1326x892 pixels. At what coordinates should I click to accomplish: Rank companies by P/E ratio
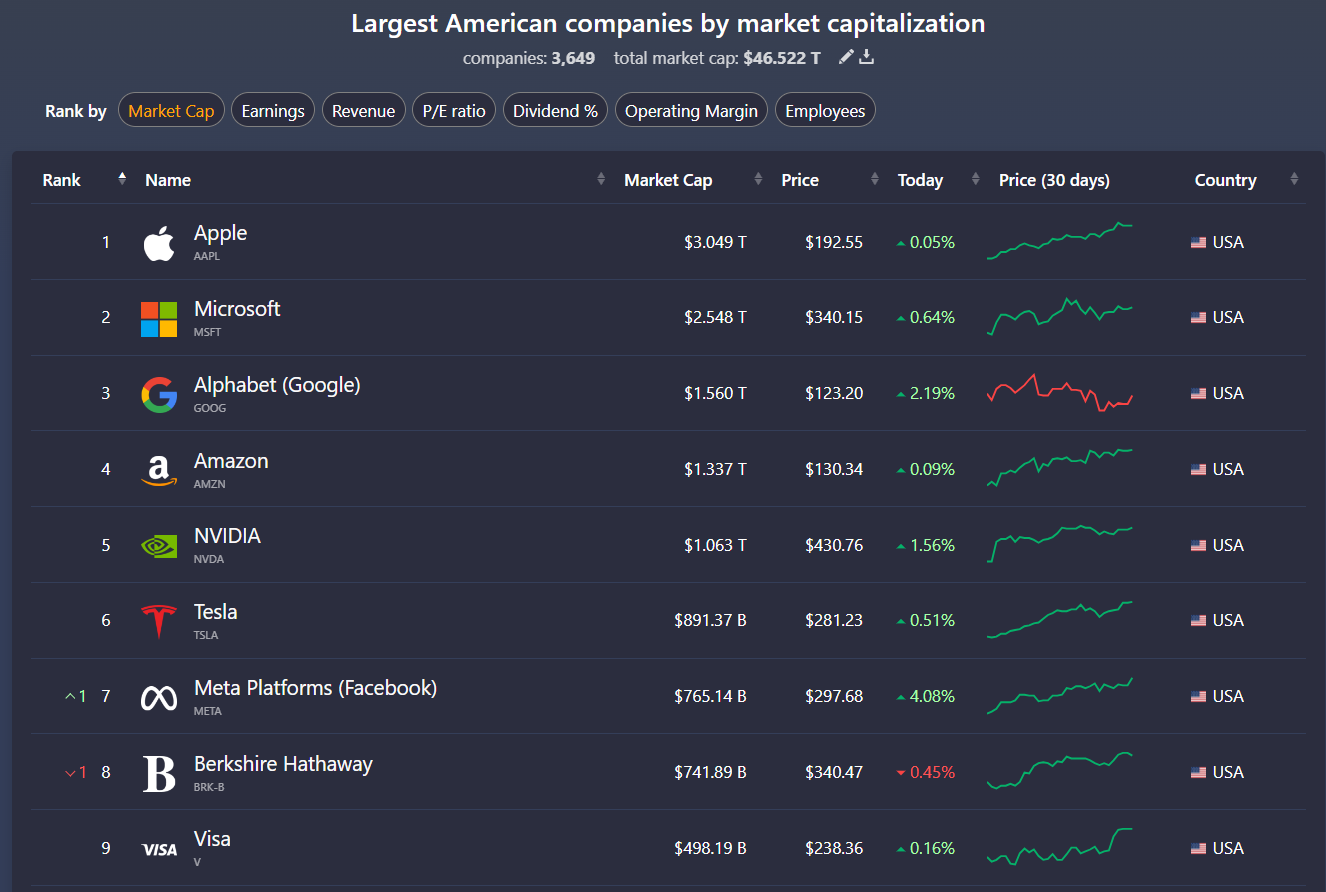coord(454,110)
